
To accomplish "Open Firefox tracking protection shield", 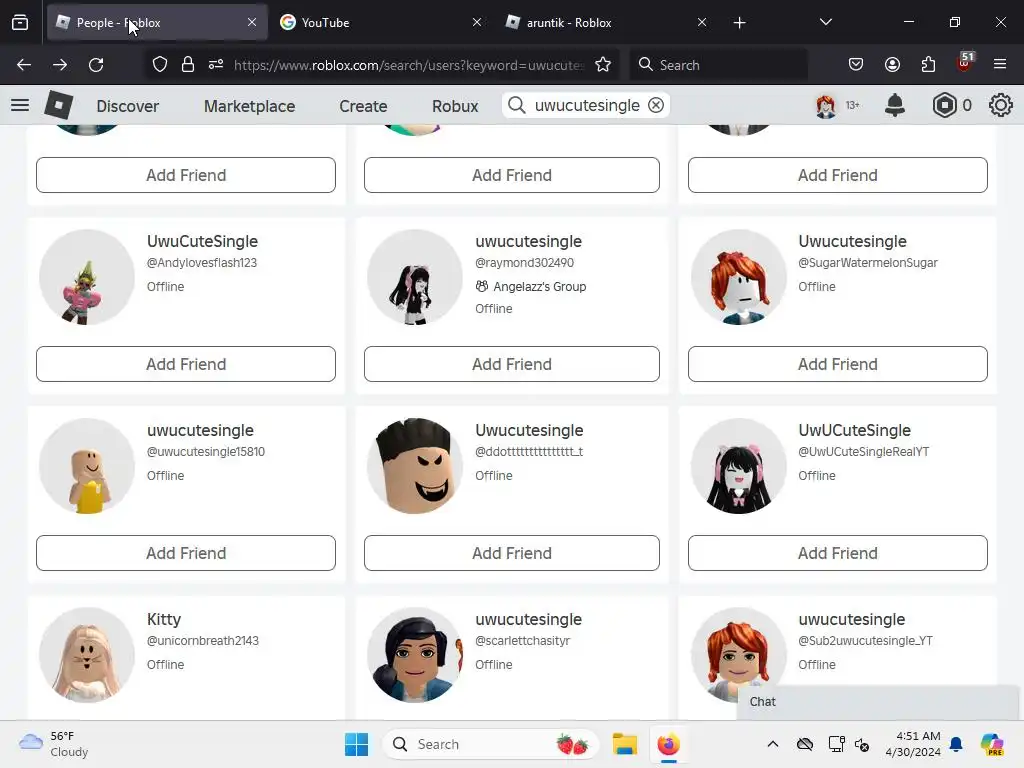I will (x=160, y=65).
